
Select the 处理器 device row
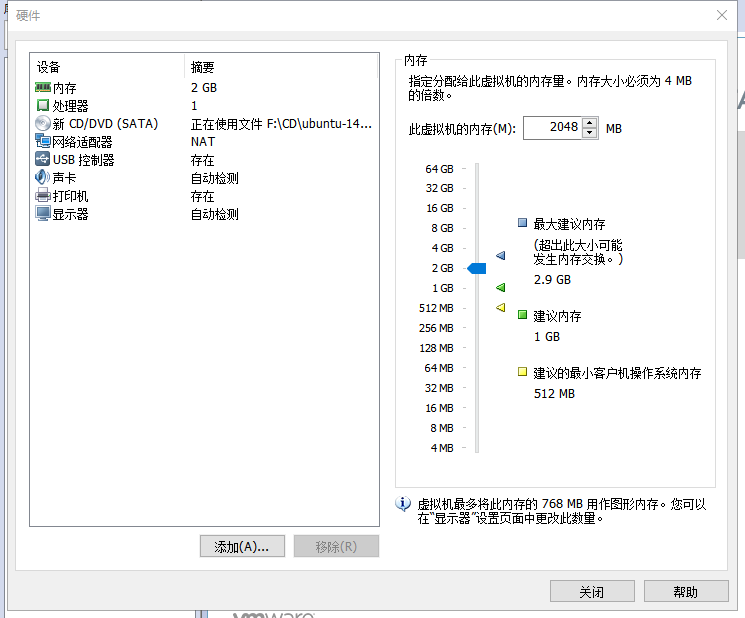point(204,105)
